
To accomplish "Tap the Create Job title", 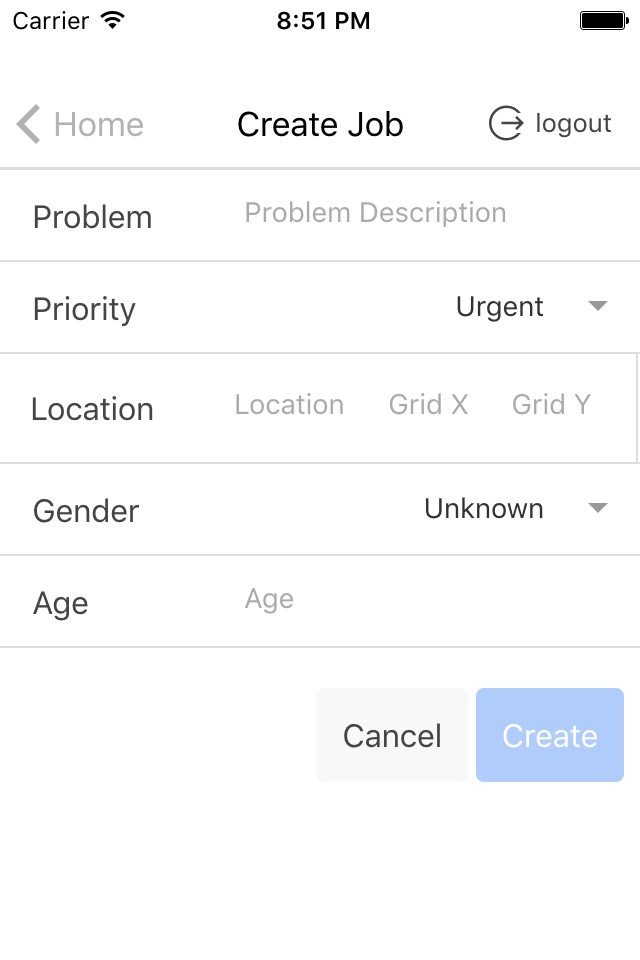I will pyautogui.click(x=320, y=125).
